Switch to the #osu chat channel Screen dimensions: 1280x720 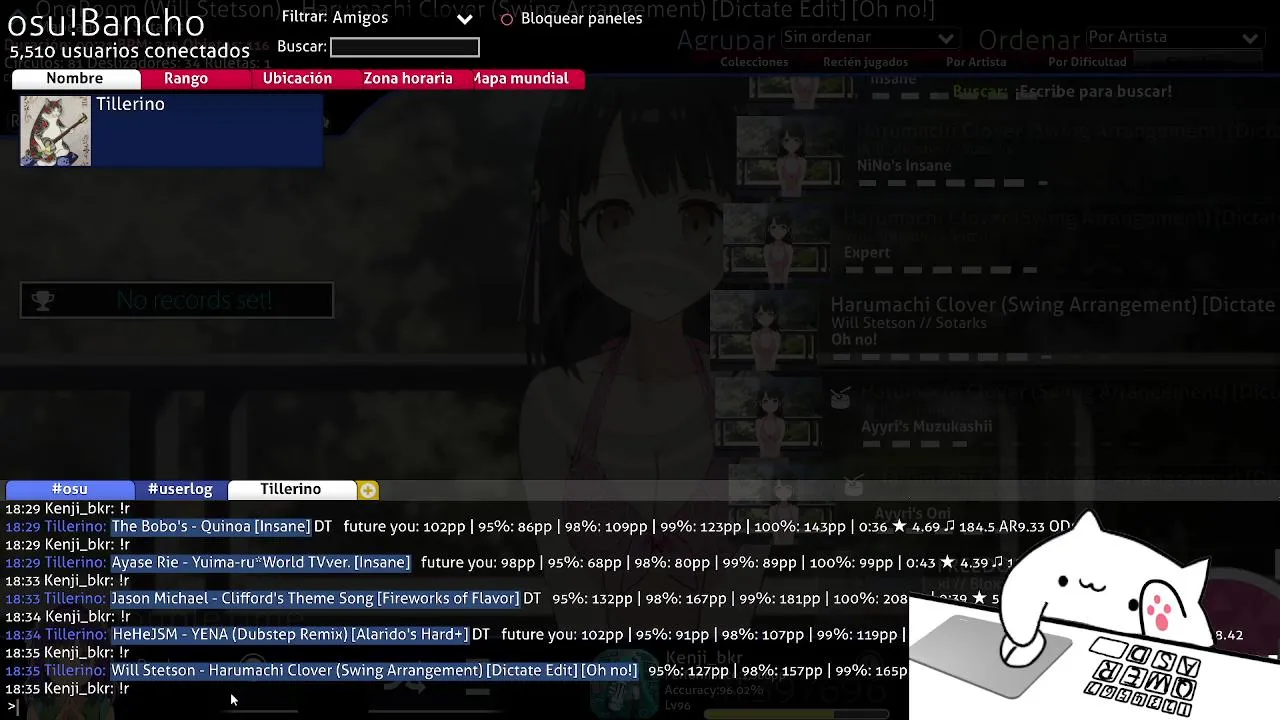tap(70, 489)
